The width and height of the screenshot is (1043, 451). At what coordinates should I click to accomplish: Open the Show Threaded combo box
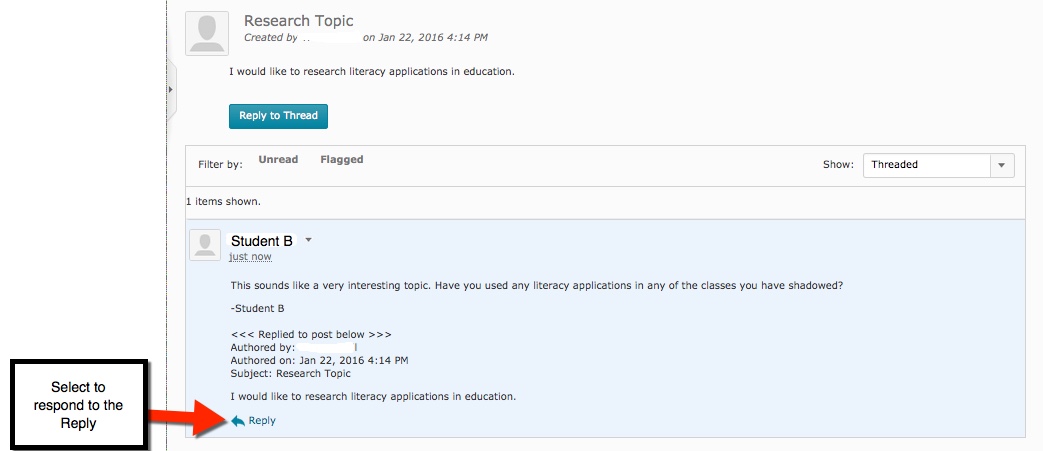point(926,165)
